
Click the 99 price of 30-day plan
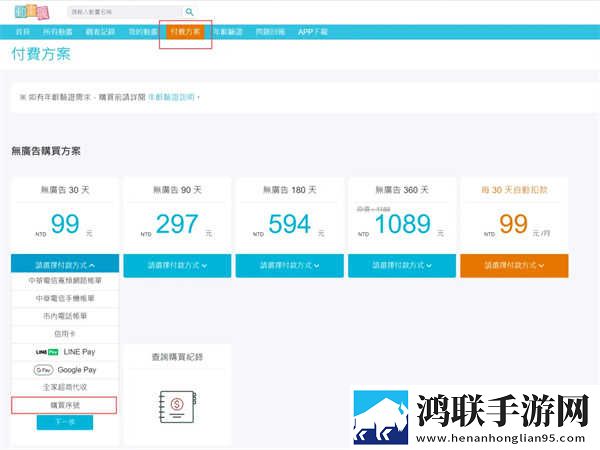tap(65, 224)
